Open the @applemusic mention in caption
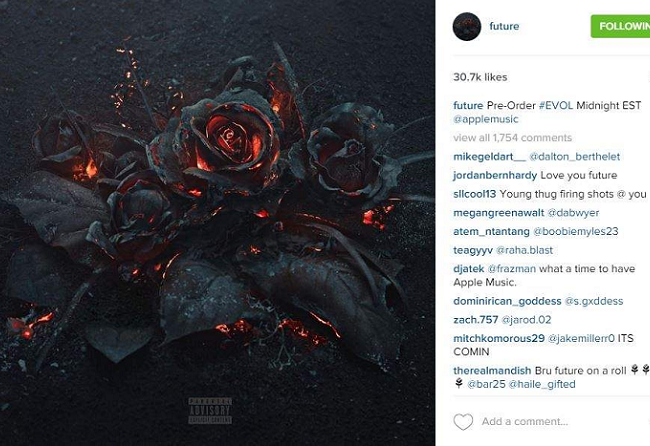 [486, 119]
